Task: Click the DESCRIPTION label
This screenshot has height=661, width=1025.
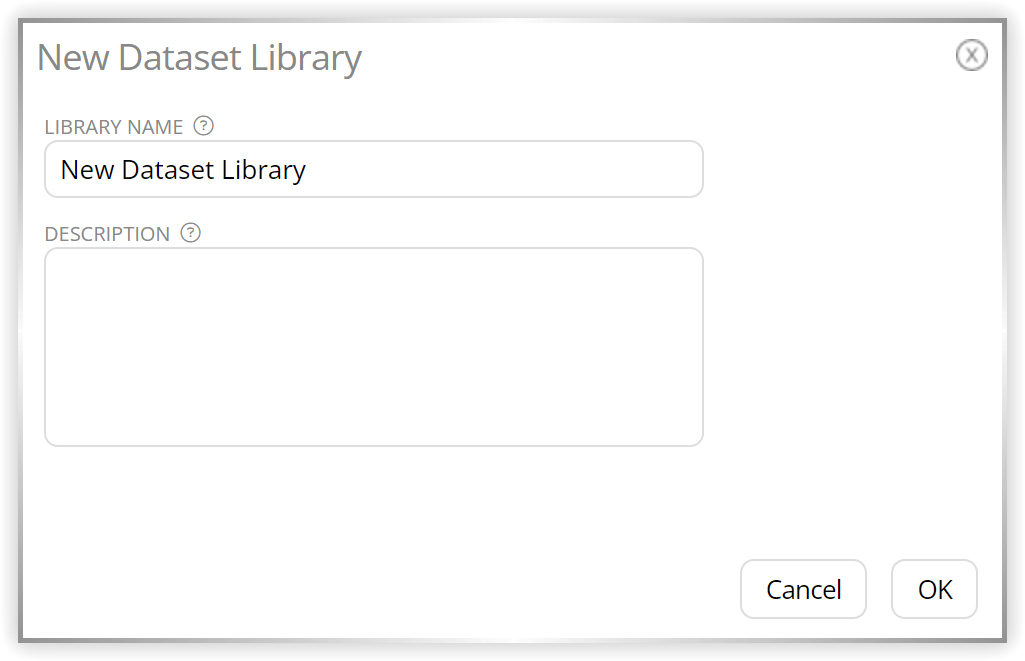Action: click(107, 234)
